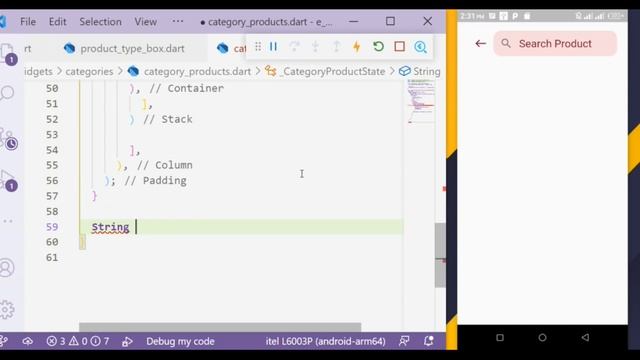Viewport: 640px width, 360px height.
Task: Open the Manage settings gear
Action: [7, 310]
